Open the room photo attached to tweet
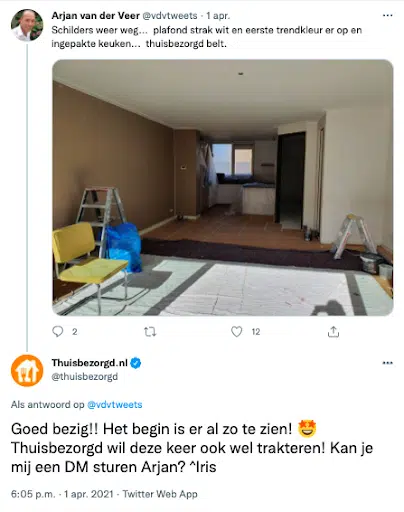The image size is (404, 512). coord(223,187)
